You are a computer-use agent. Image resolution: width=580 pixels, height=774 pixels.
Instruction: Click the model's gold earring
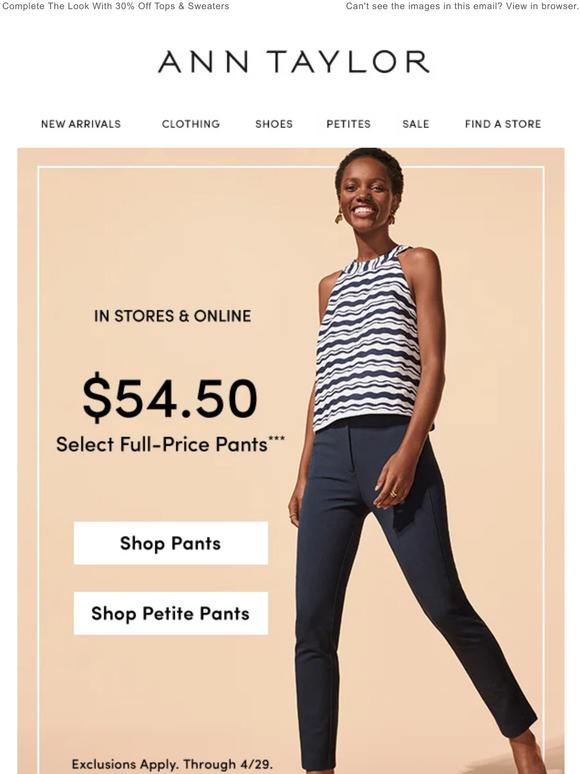point(339,216)
